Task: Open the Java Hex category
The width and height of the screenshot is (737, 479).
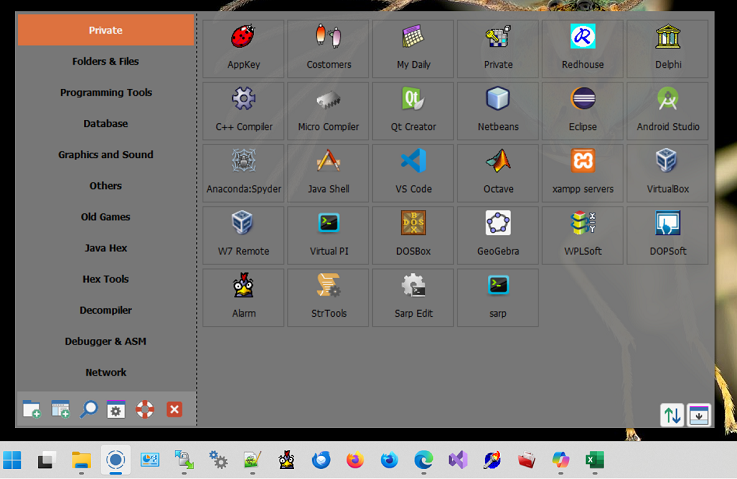Action: click(106, 248)
